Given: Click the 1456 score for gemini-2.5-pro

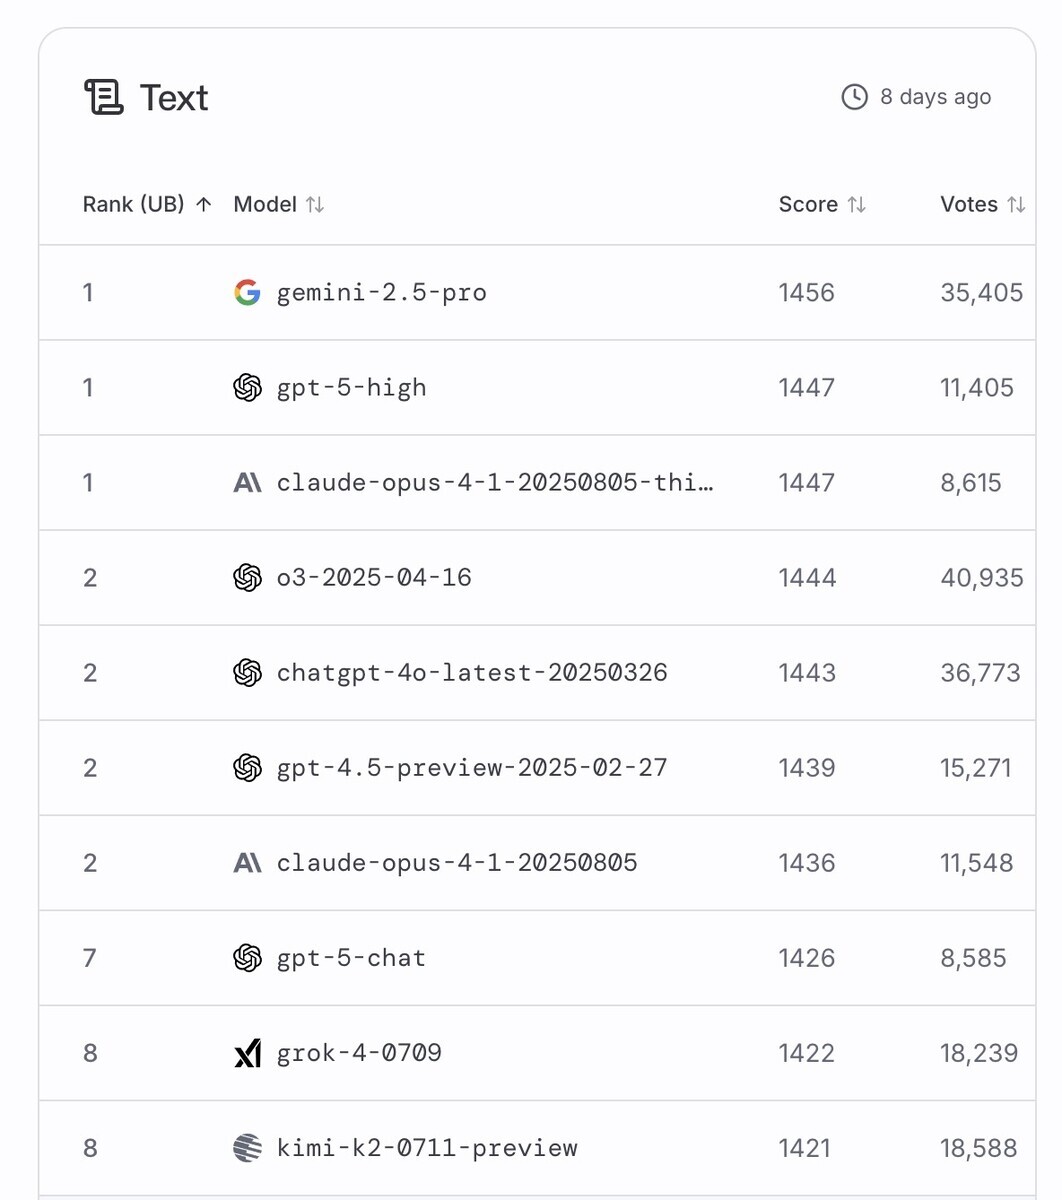Looking at the screenshot, I should click(x=806, y=293).
